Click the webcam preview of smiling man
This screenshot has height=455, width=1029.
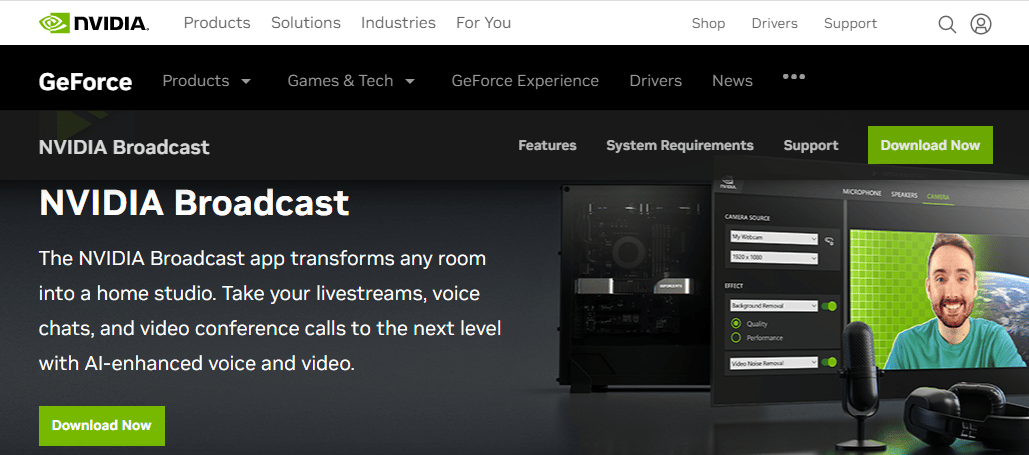pos(938,299)
